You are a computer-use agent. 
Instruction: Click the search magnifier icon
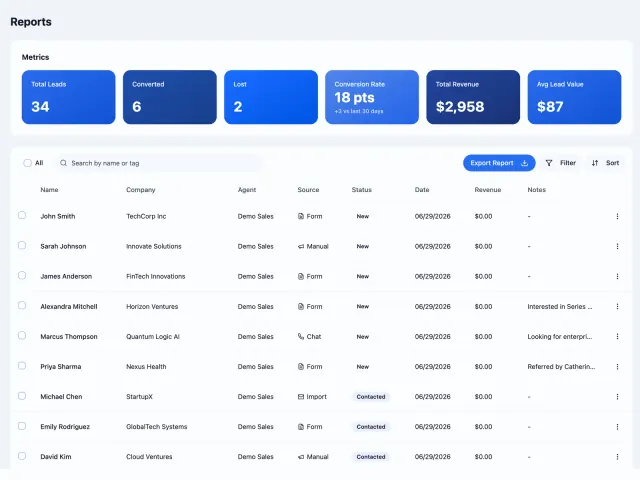[x=63, y=163]
